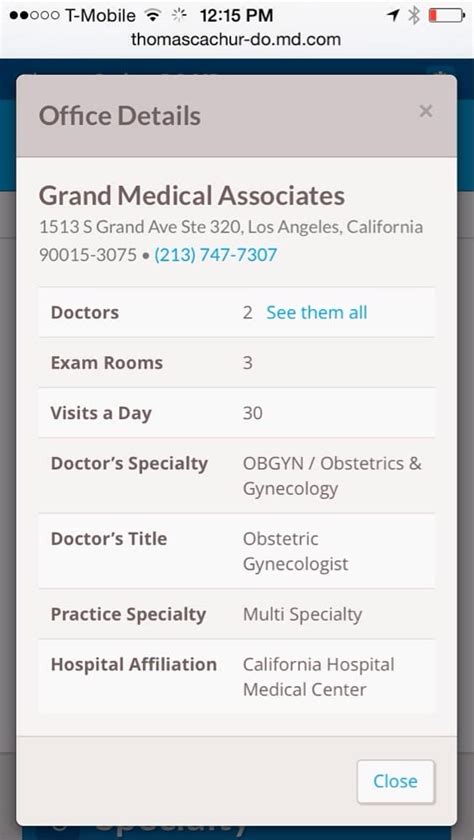
Task: Open the See them all doctors link
Action: [317, 312]
